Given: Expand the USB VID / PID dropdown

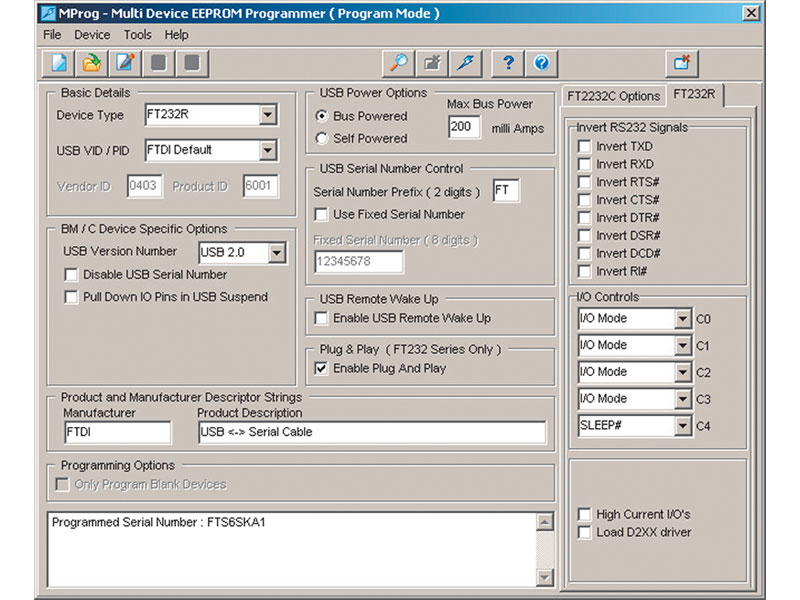Looking at the screenshot, I should (267, 150).
